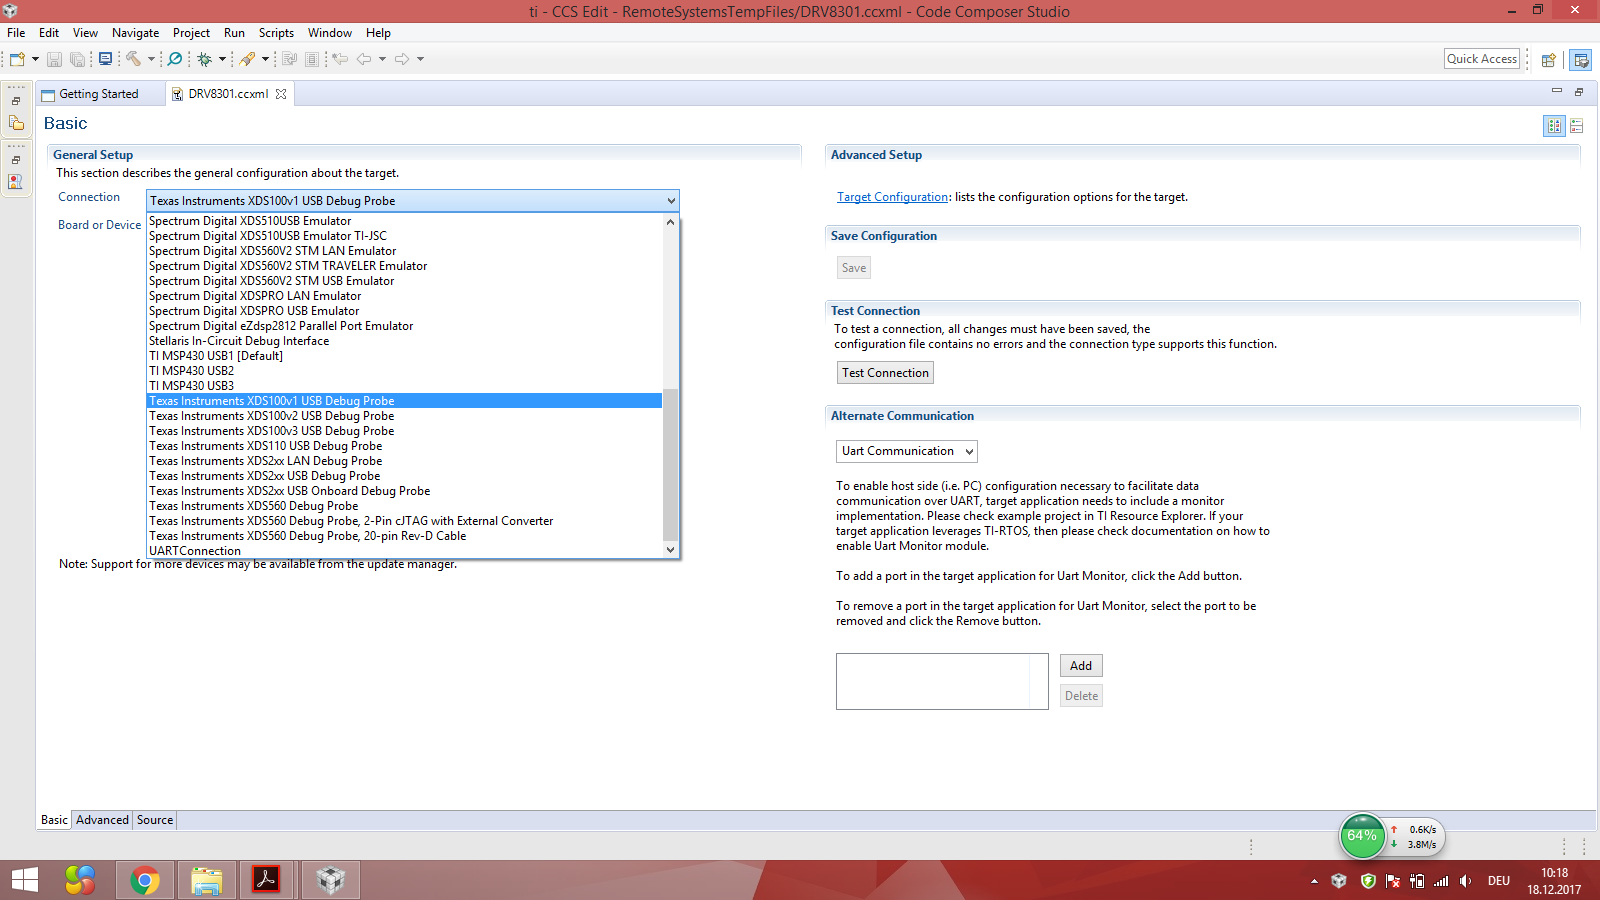Open the Scripts menu

pos(276,33)
